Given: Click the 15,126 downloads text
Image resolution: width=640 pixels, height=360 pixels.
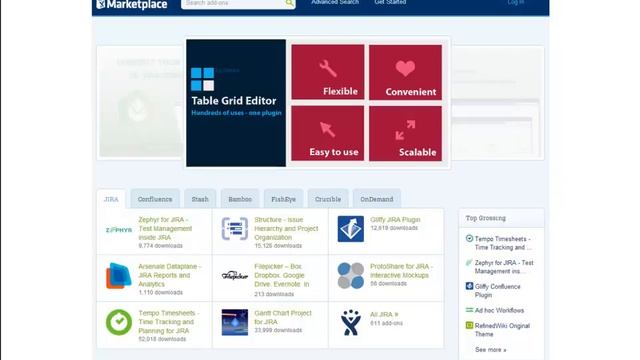Looking at the screenshot, I should coord(278,246).
